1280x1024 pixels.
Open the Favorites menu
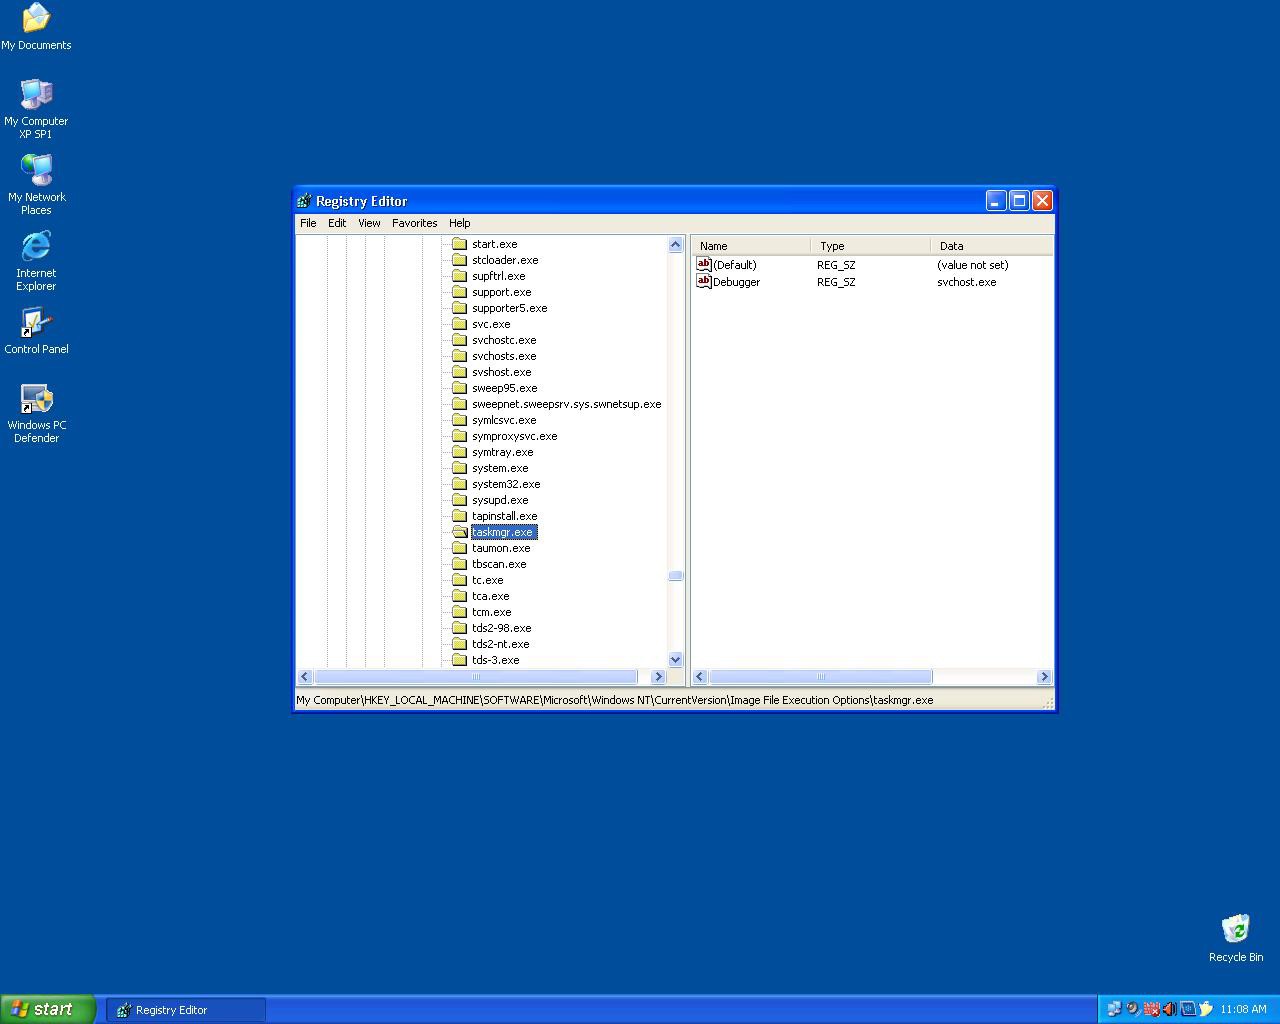tap(414, 223)
